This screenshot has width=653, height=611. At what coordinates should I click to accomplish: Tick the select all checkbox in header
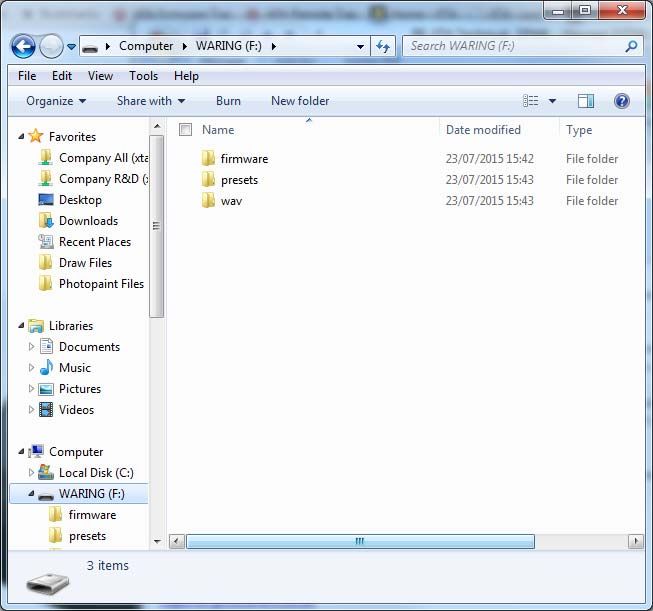tap(185, 130)
